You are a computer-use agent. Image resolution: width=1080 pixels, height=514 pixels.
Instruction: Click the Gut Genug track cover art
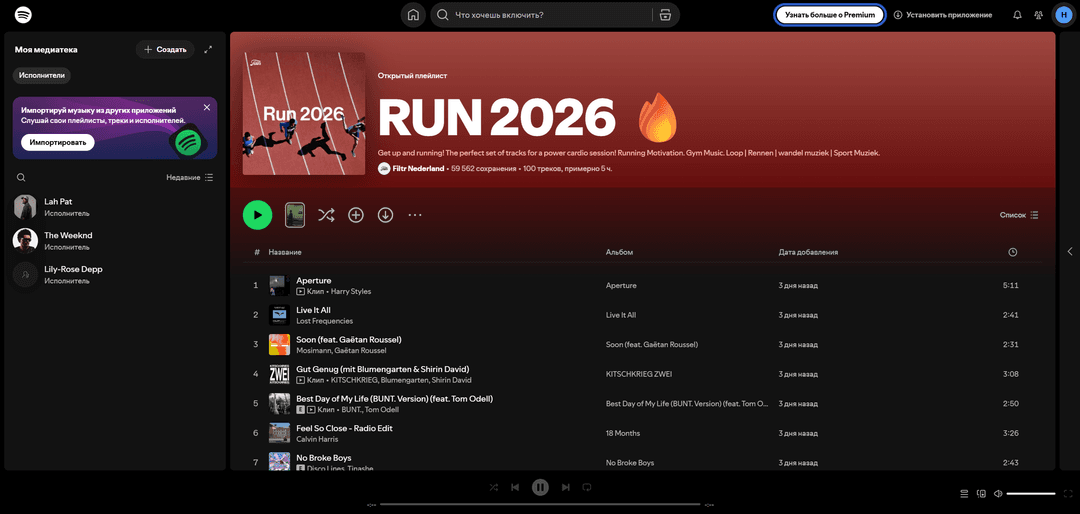[279, 374]
